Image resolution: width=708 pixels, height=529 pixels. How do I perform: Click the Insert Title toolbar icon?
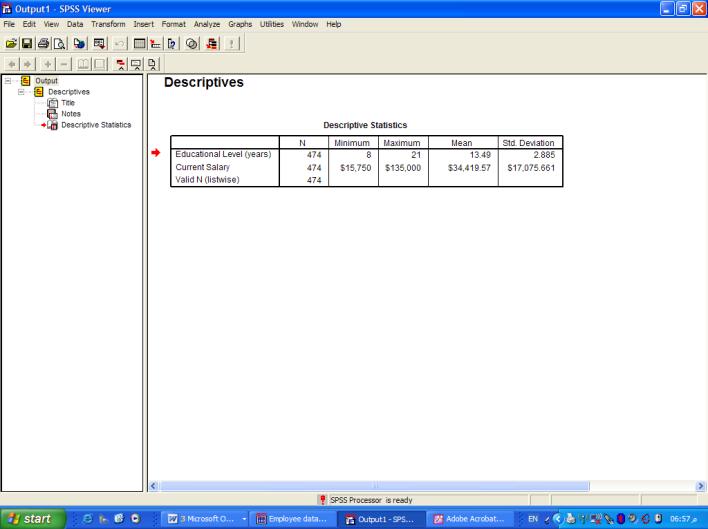tap(136, 64)
